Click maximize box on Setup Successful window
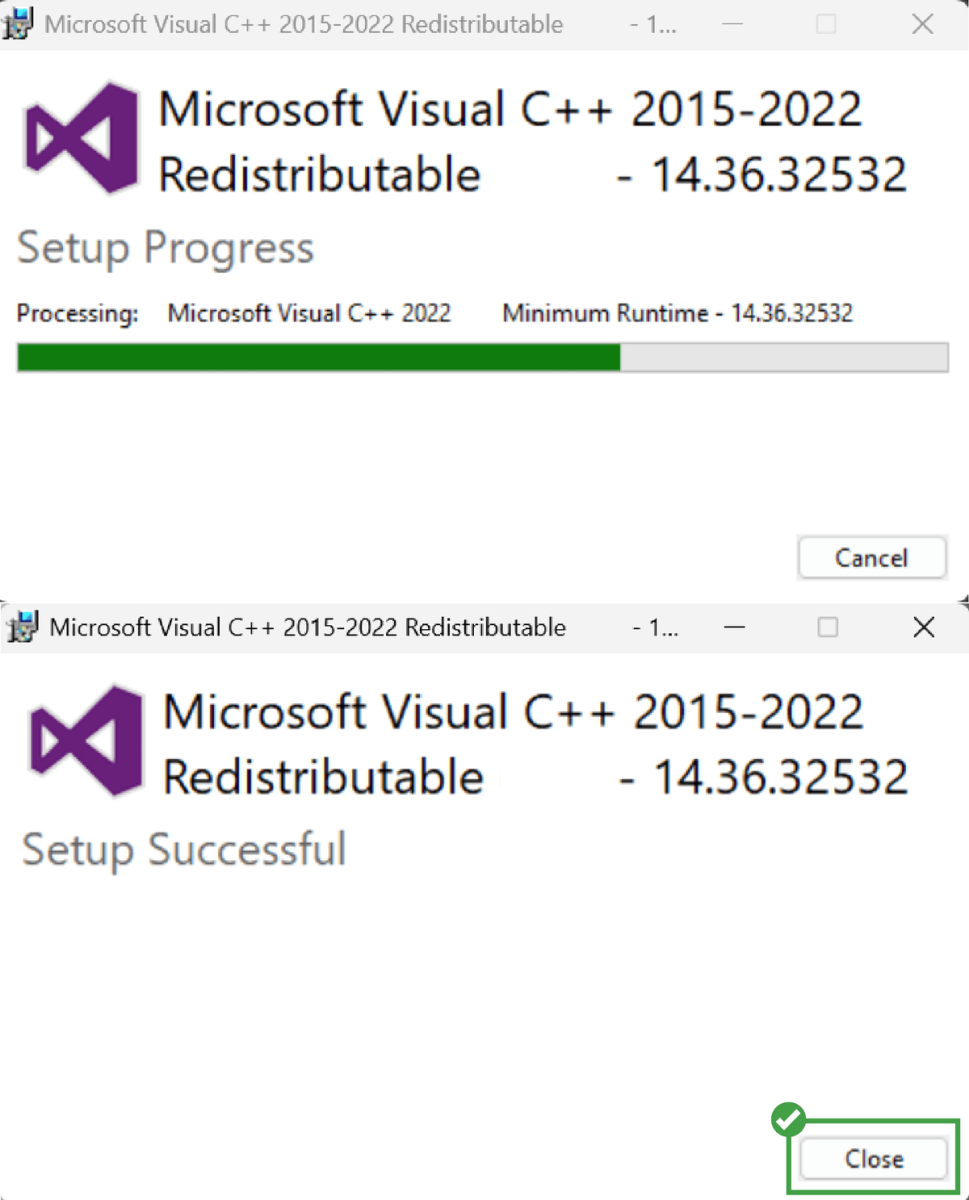 coord(828,627)
